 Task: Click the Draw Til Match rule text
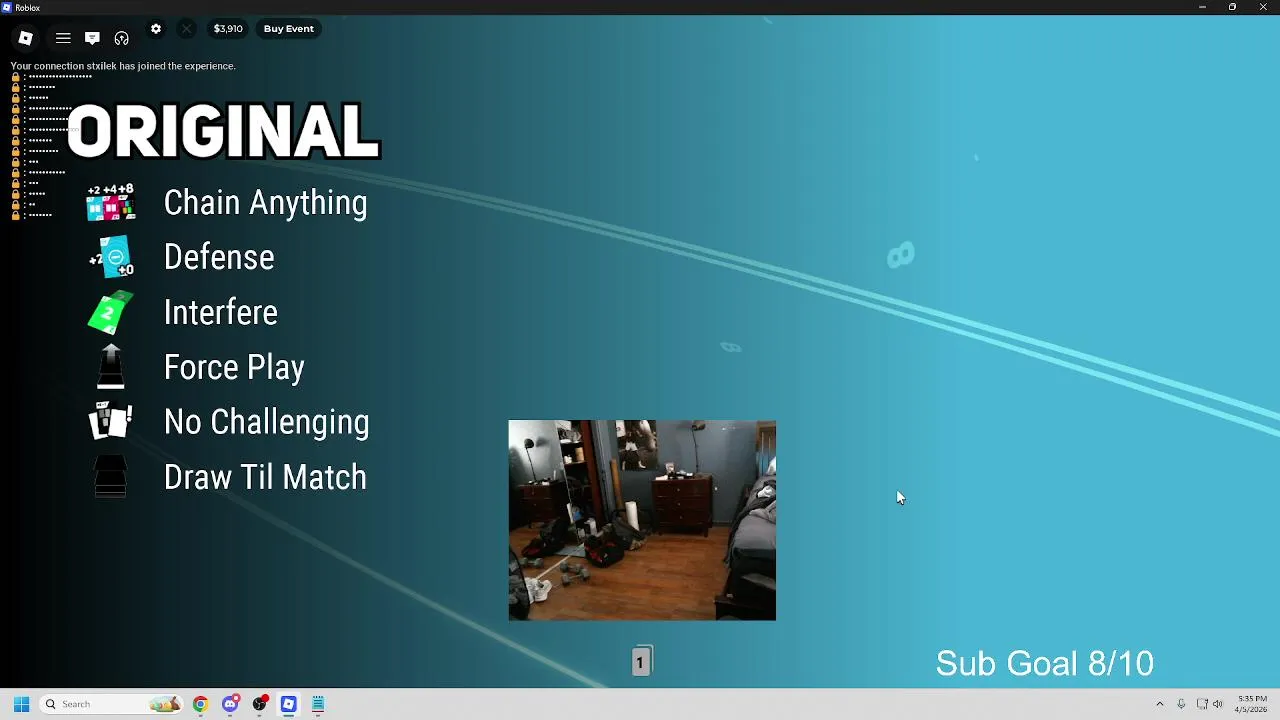coord(265,477)
